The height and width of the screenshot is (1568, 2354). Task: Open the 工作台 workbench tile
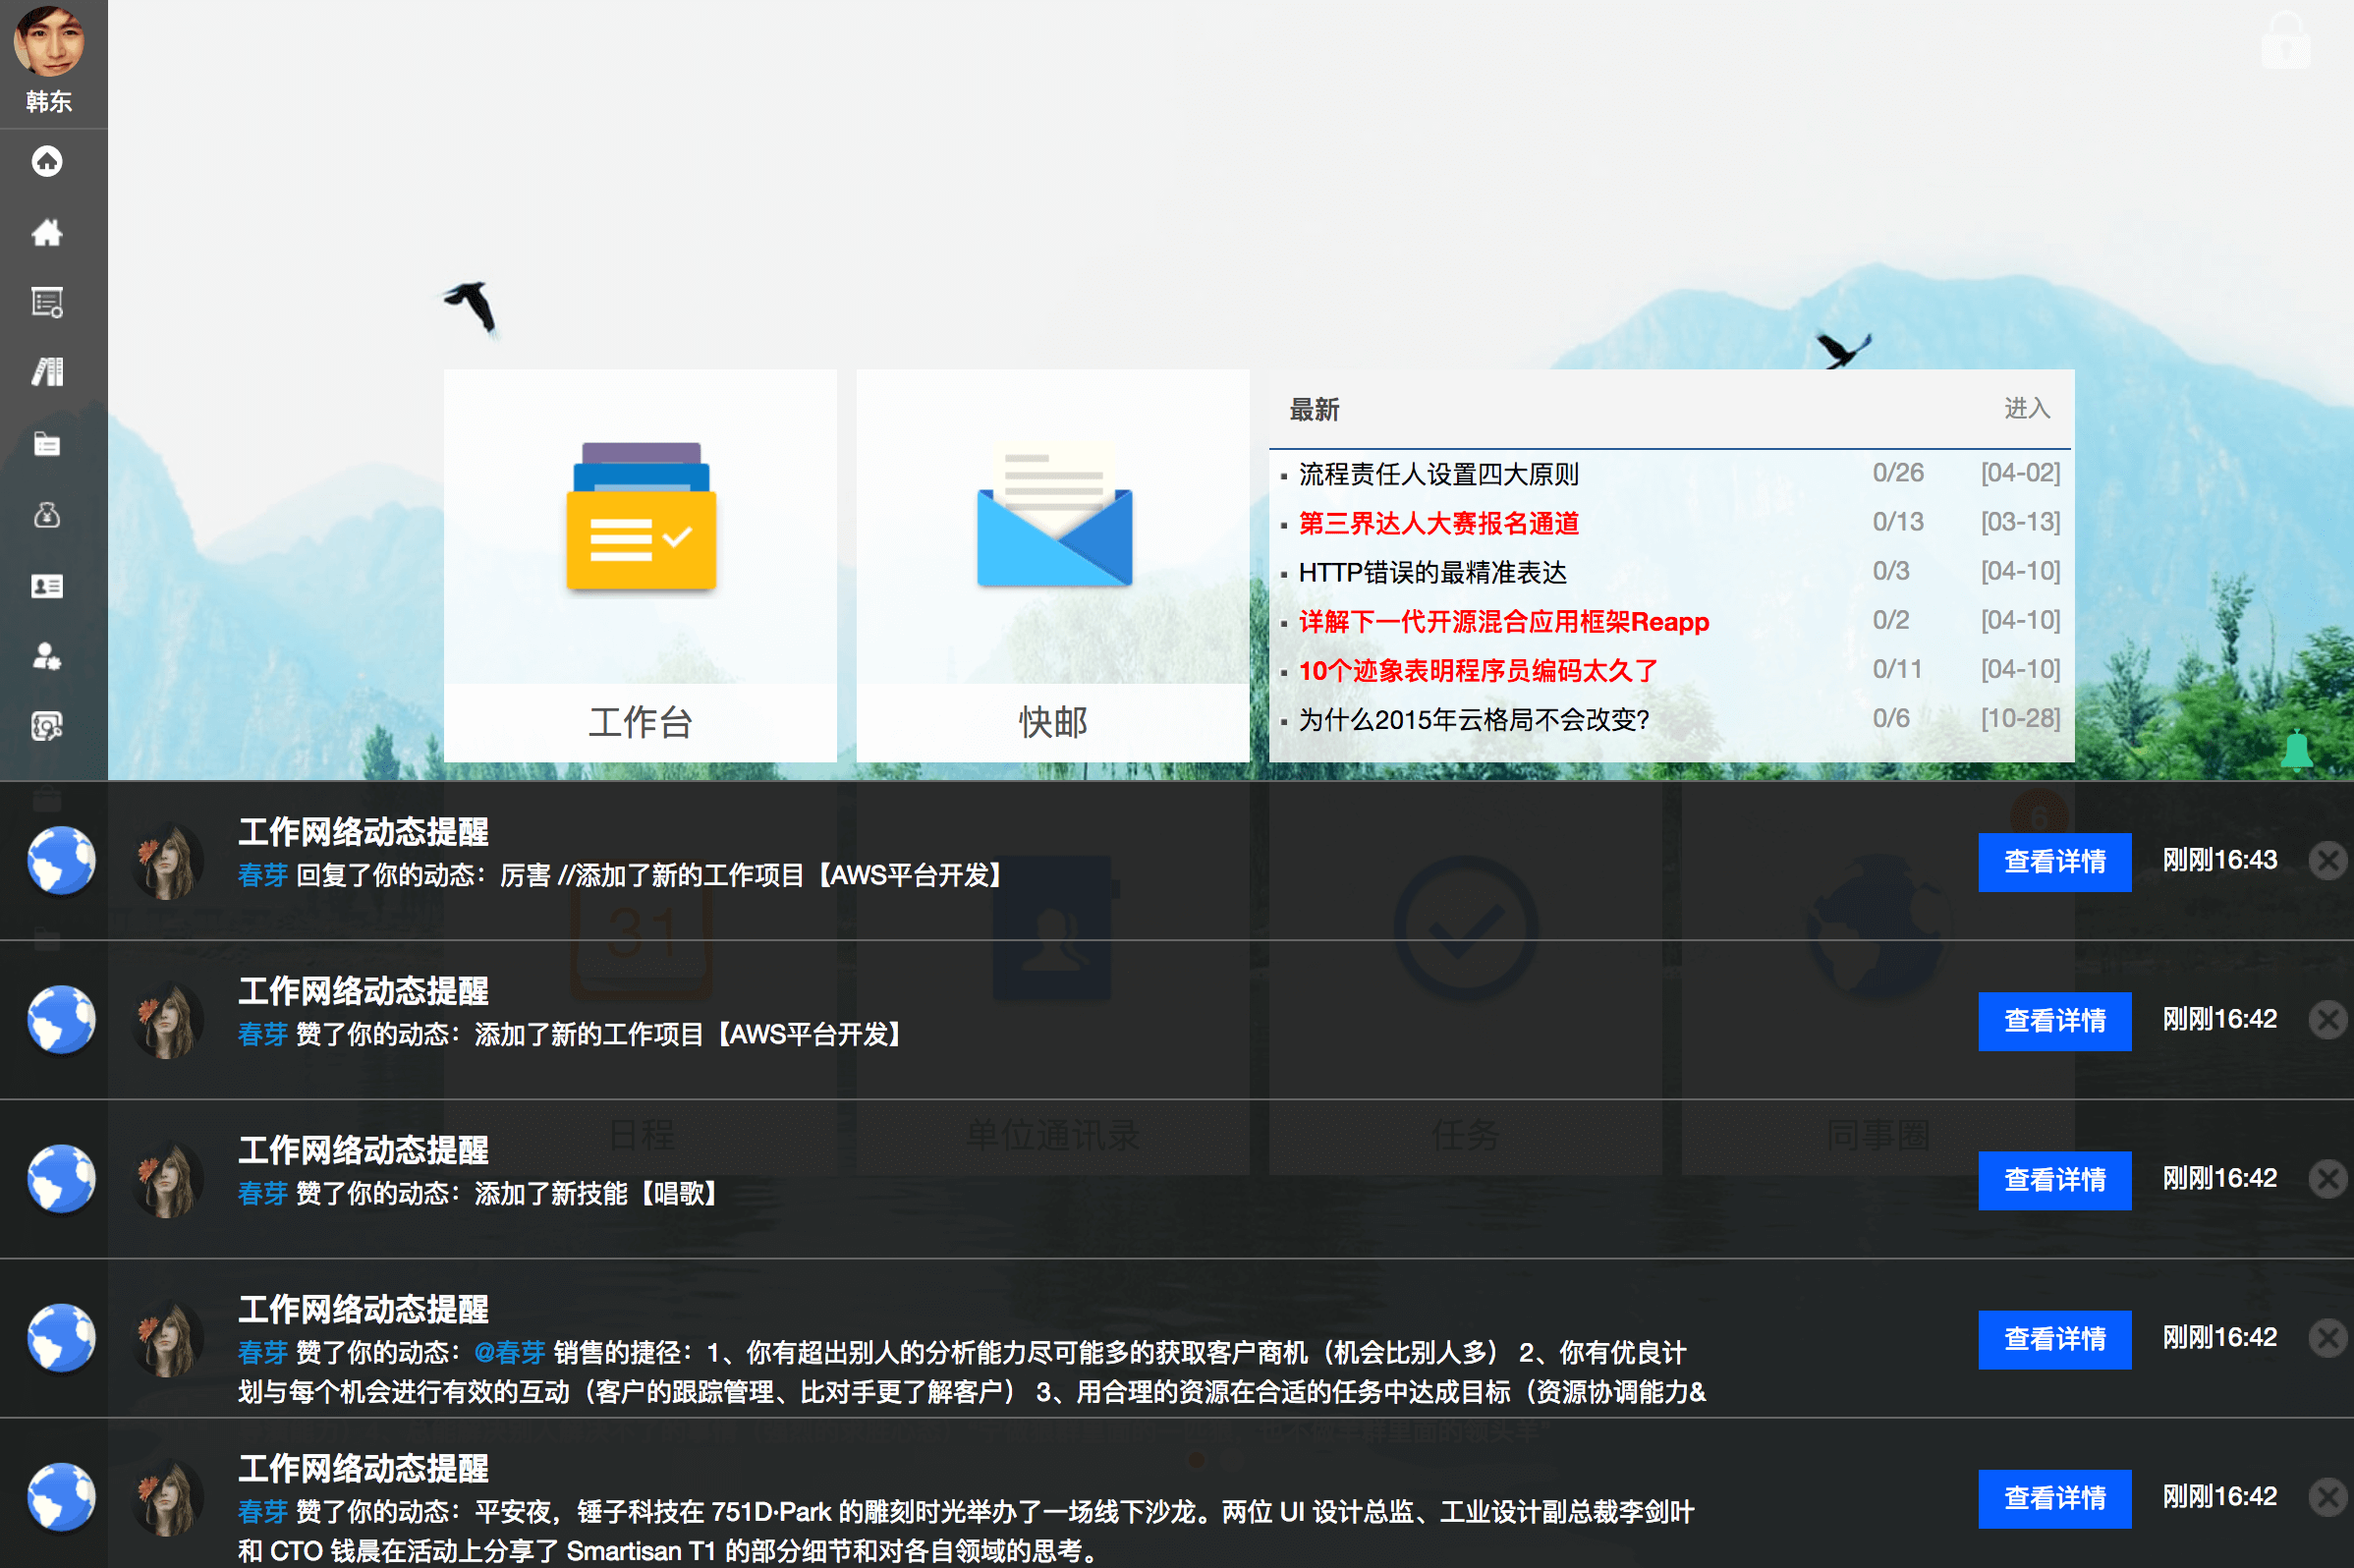pos(640,566)
